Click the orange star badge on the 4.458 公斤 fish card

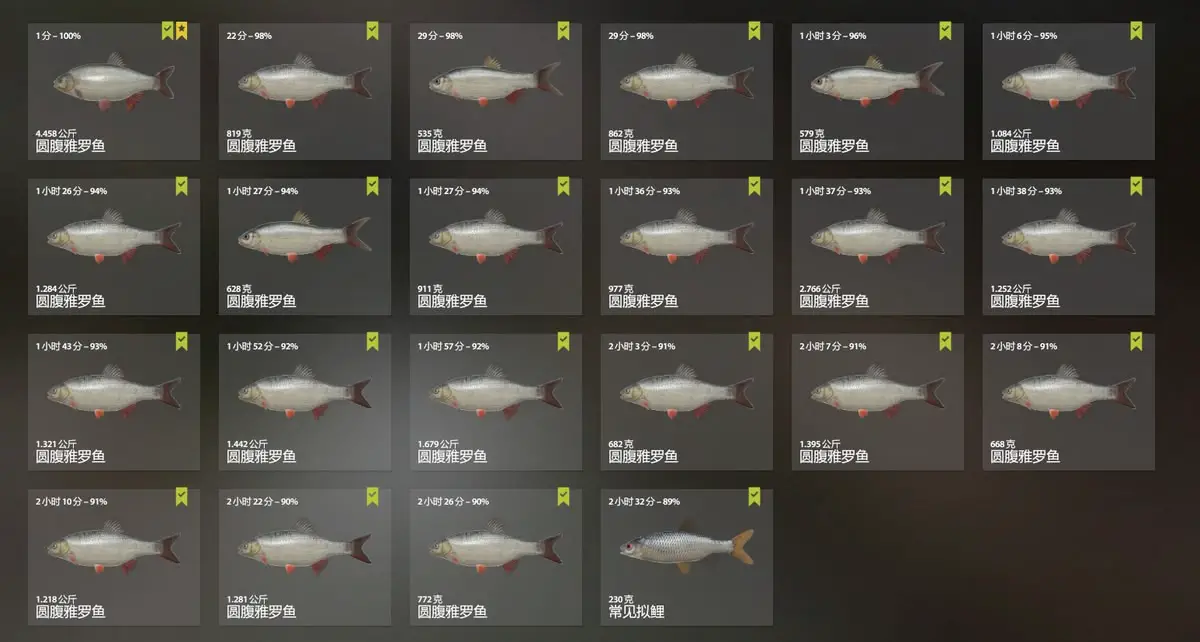(181, 31)
